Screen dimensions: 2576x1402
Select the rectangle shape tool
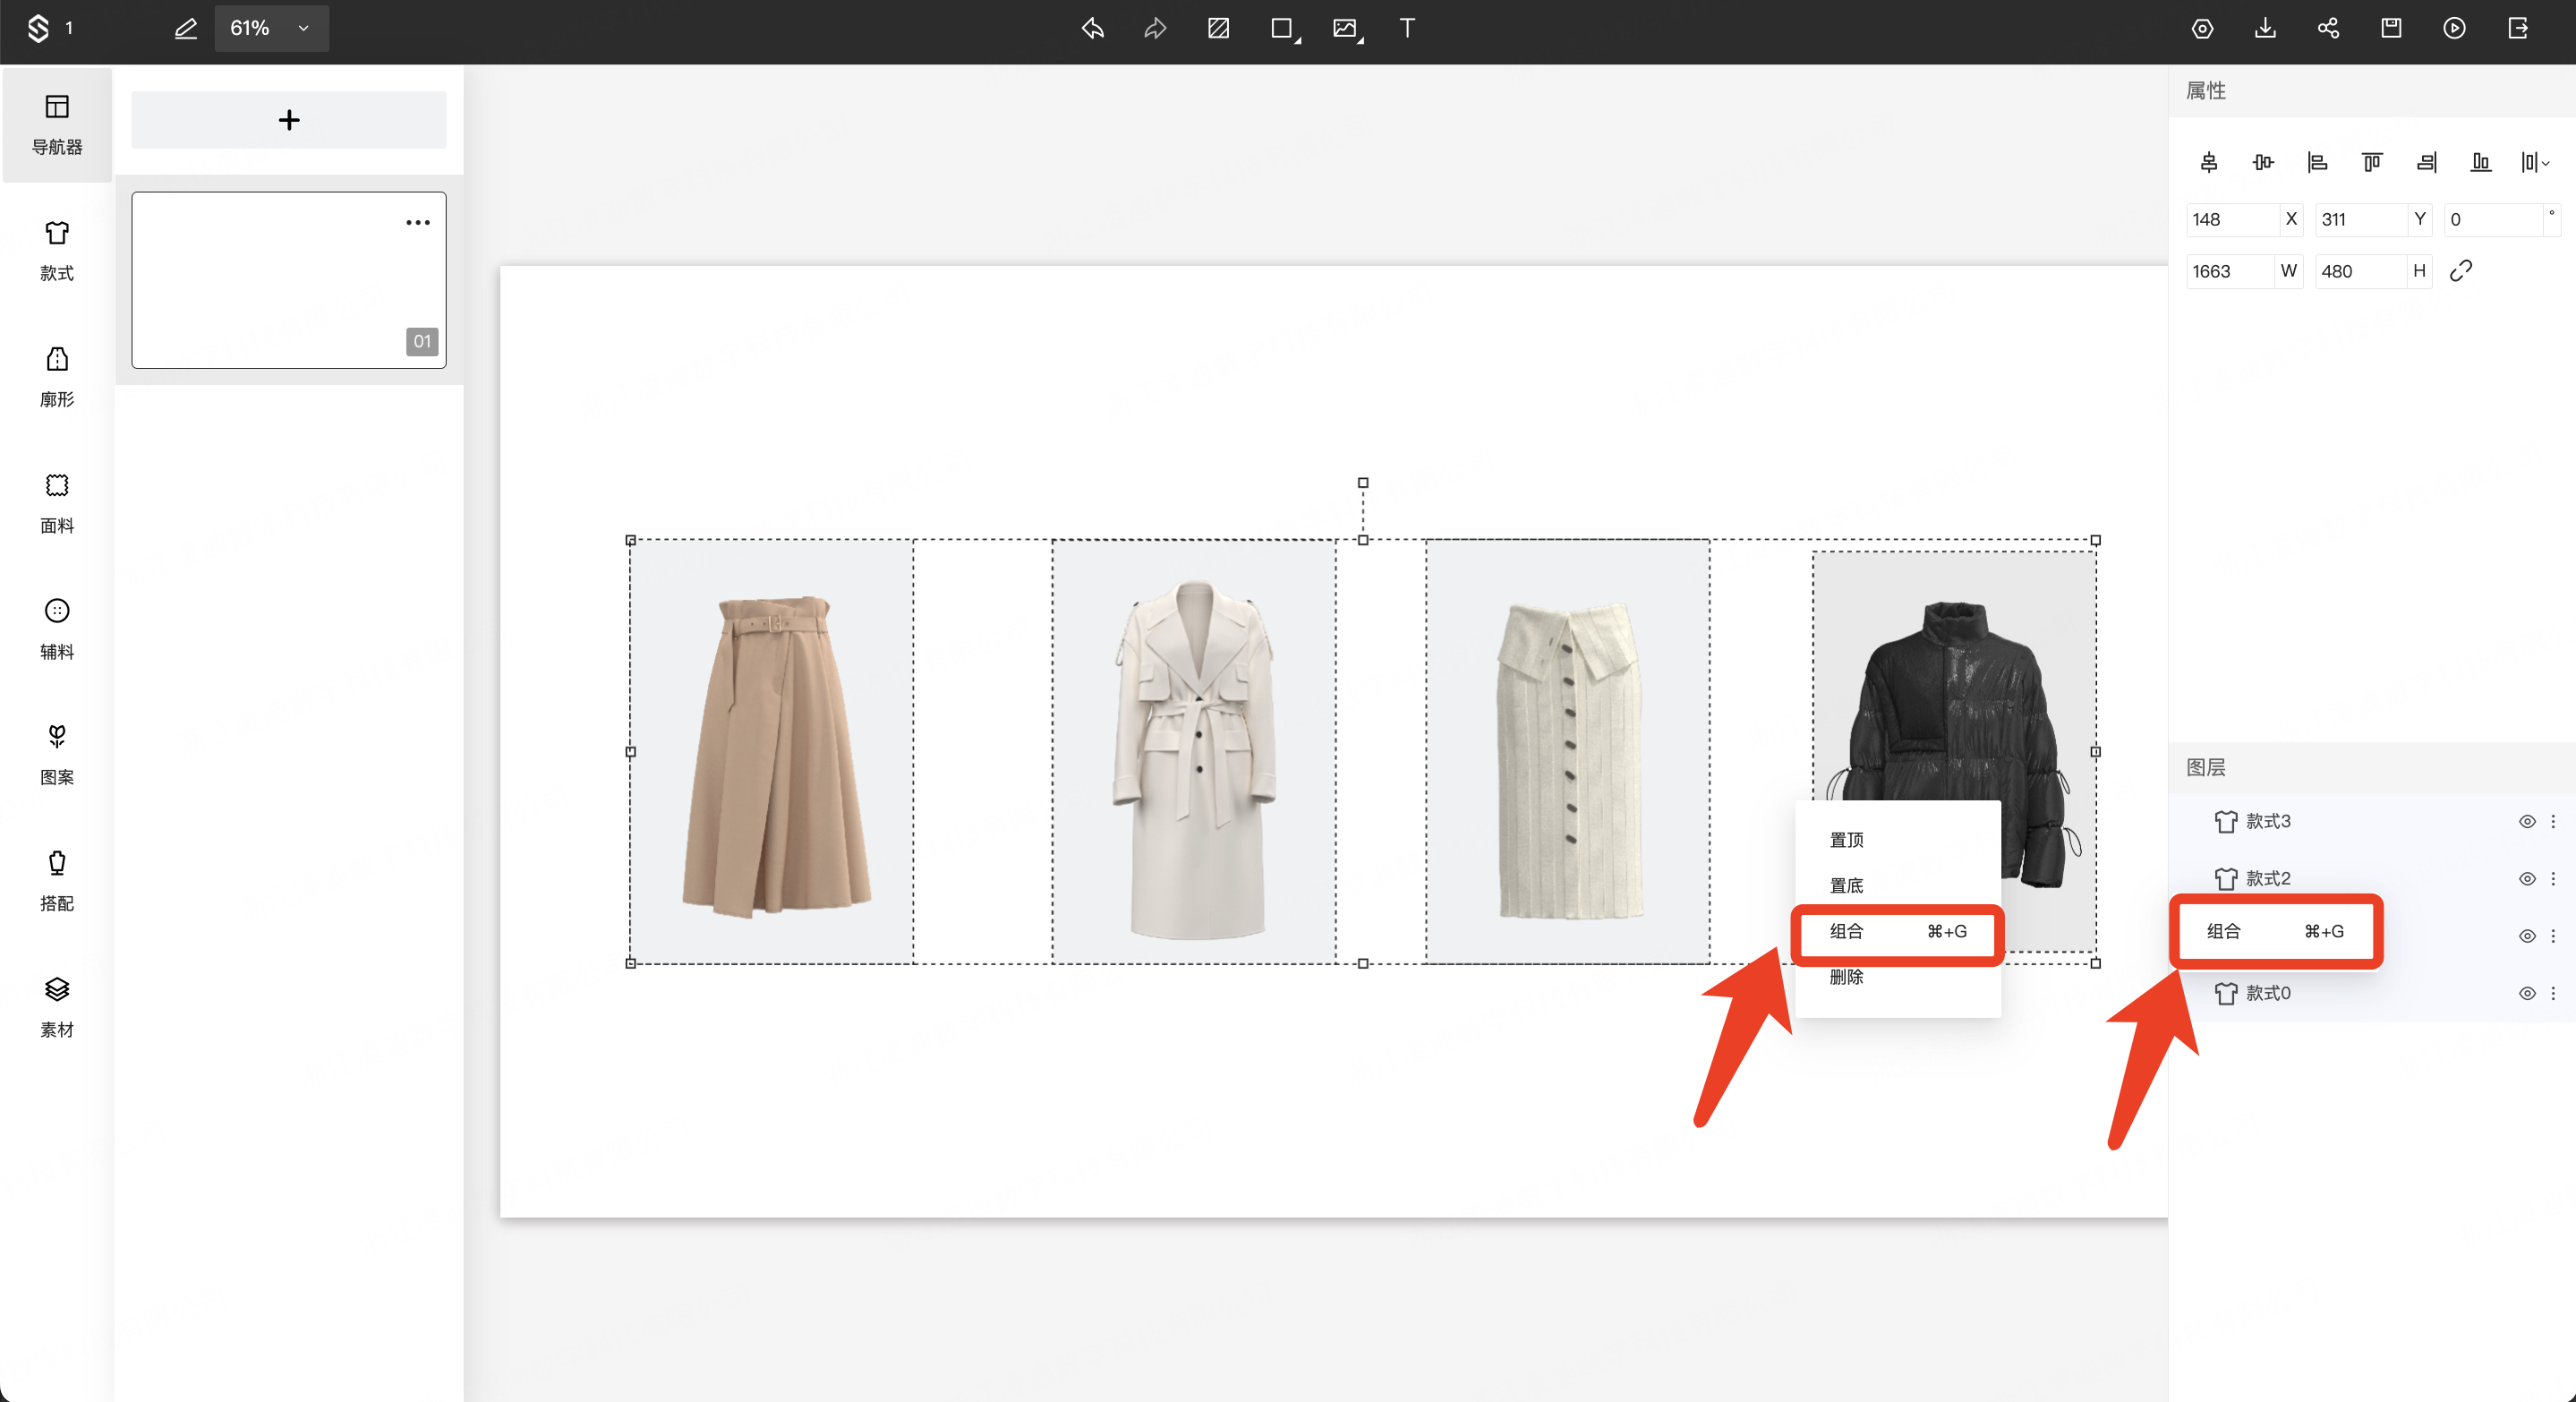(1282, 28)
